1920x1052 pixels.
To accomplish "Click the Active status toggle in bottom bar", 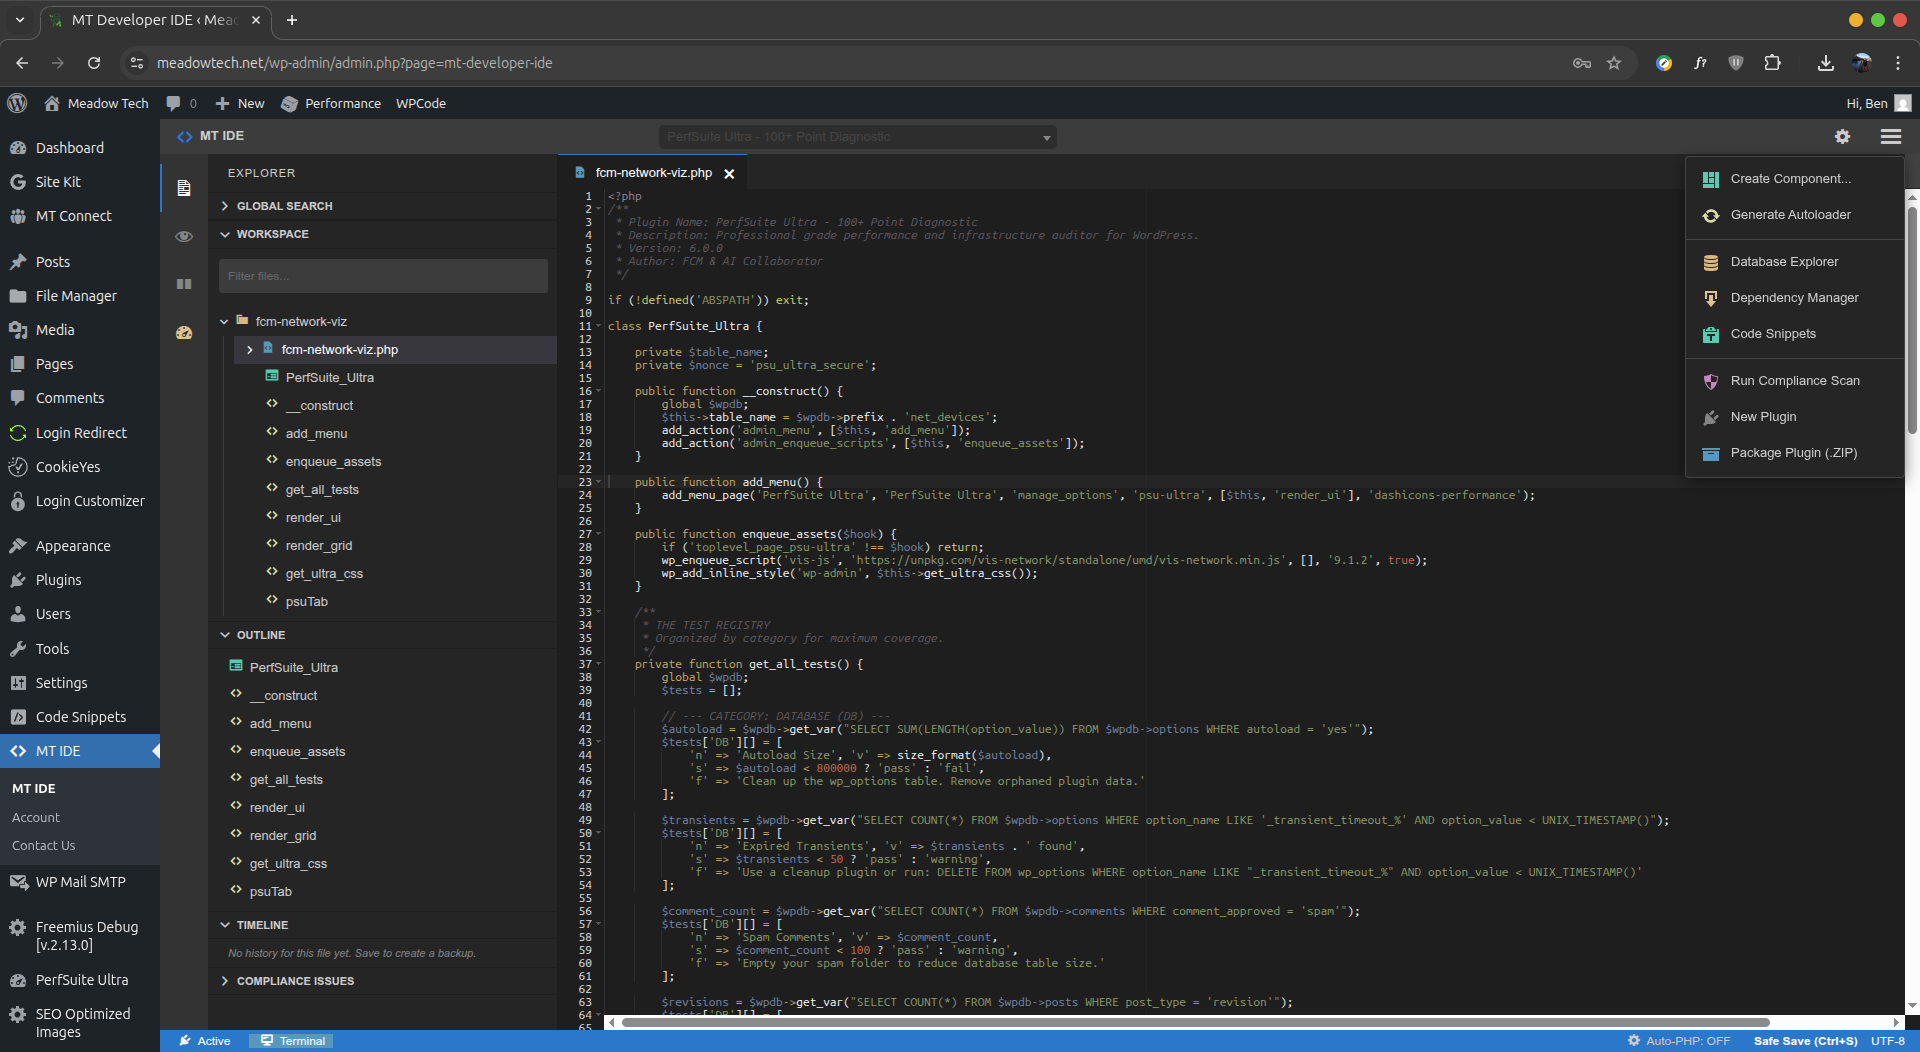I will [x=205, y=1041].
